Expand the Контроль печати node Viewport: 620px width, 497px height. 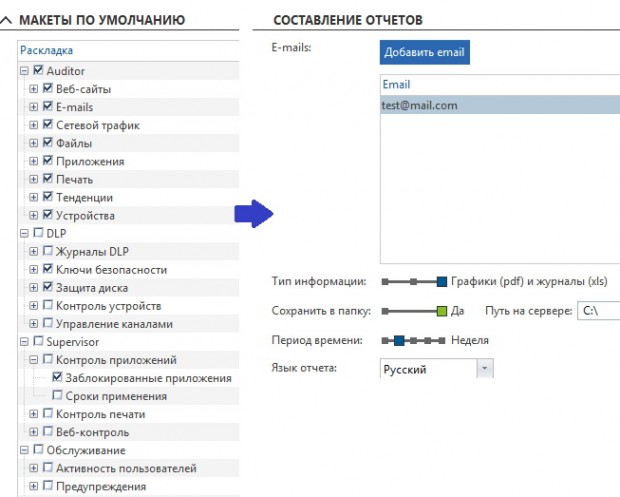[x=34, y=414]
